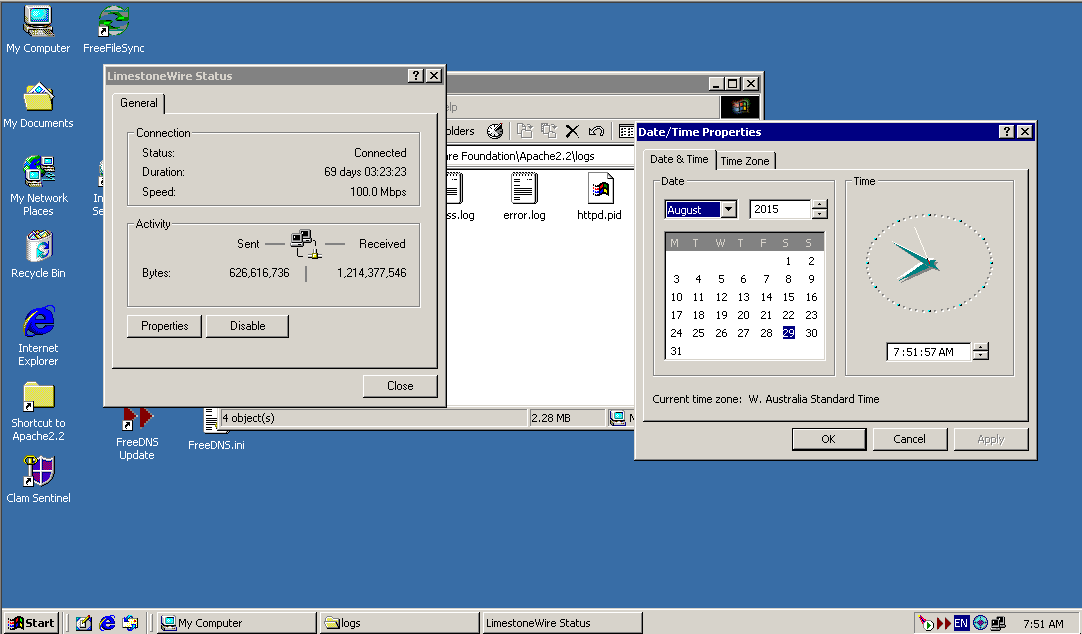Select day 31 in the calendar

[x=676, y=351]
